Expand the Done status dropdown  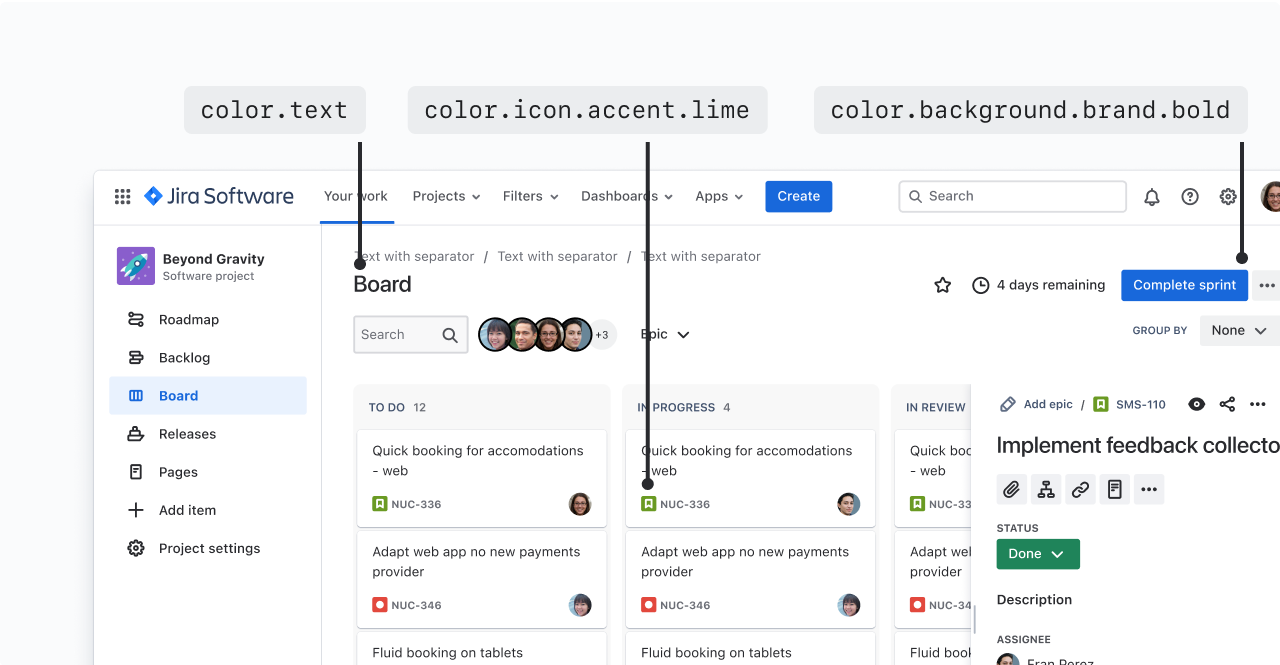1038,554
